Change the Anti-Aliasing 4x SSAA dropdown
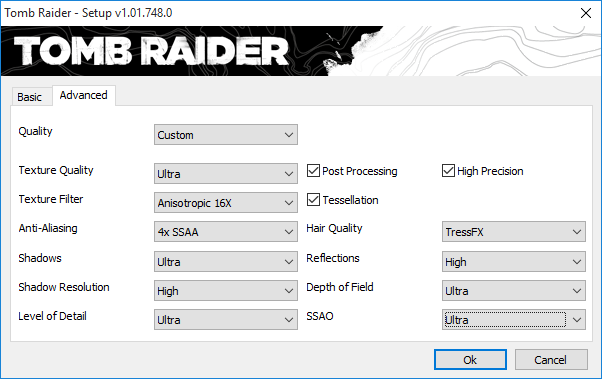The width and height of the screenshot is (602, 379). tap(226, 232)
